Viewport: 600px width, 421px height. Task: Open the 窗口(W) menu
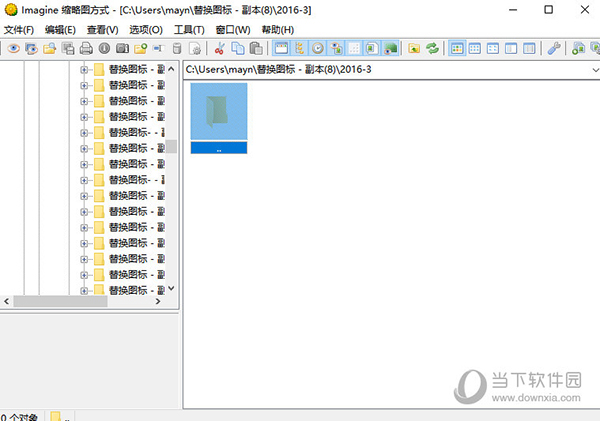pos(233,30)
